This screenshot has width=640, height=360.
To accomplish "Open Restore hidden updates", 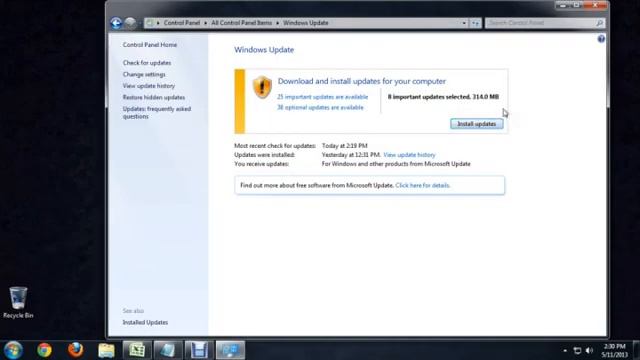I will [x=154, y=97].
